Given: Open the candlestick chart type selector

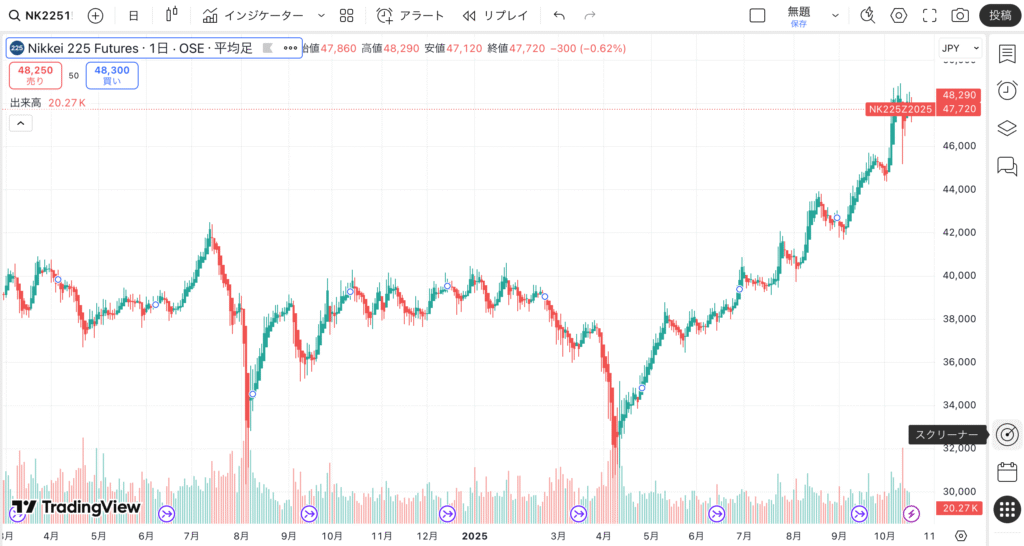Looking at the screenshot, I should [172, 15].
